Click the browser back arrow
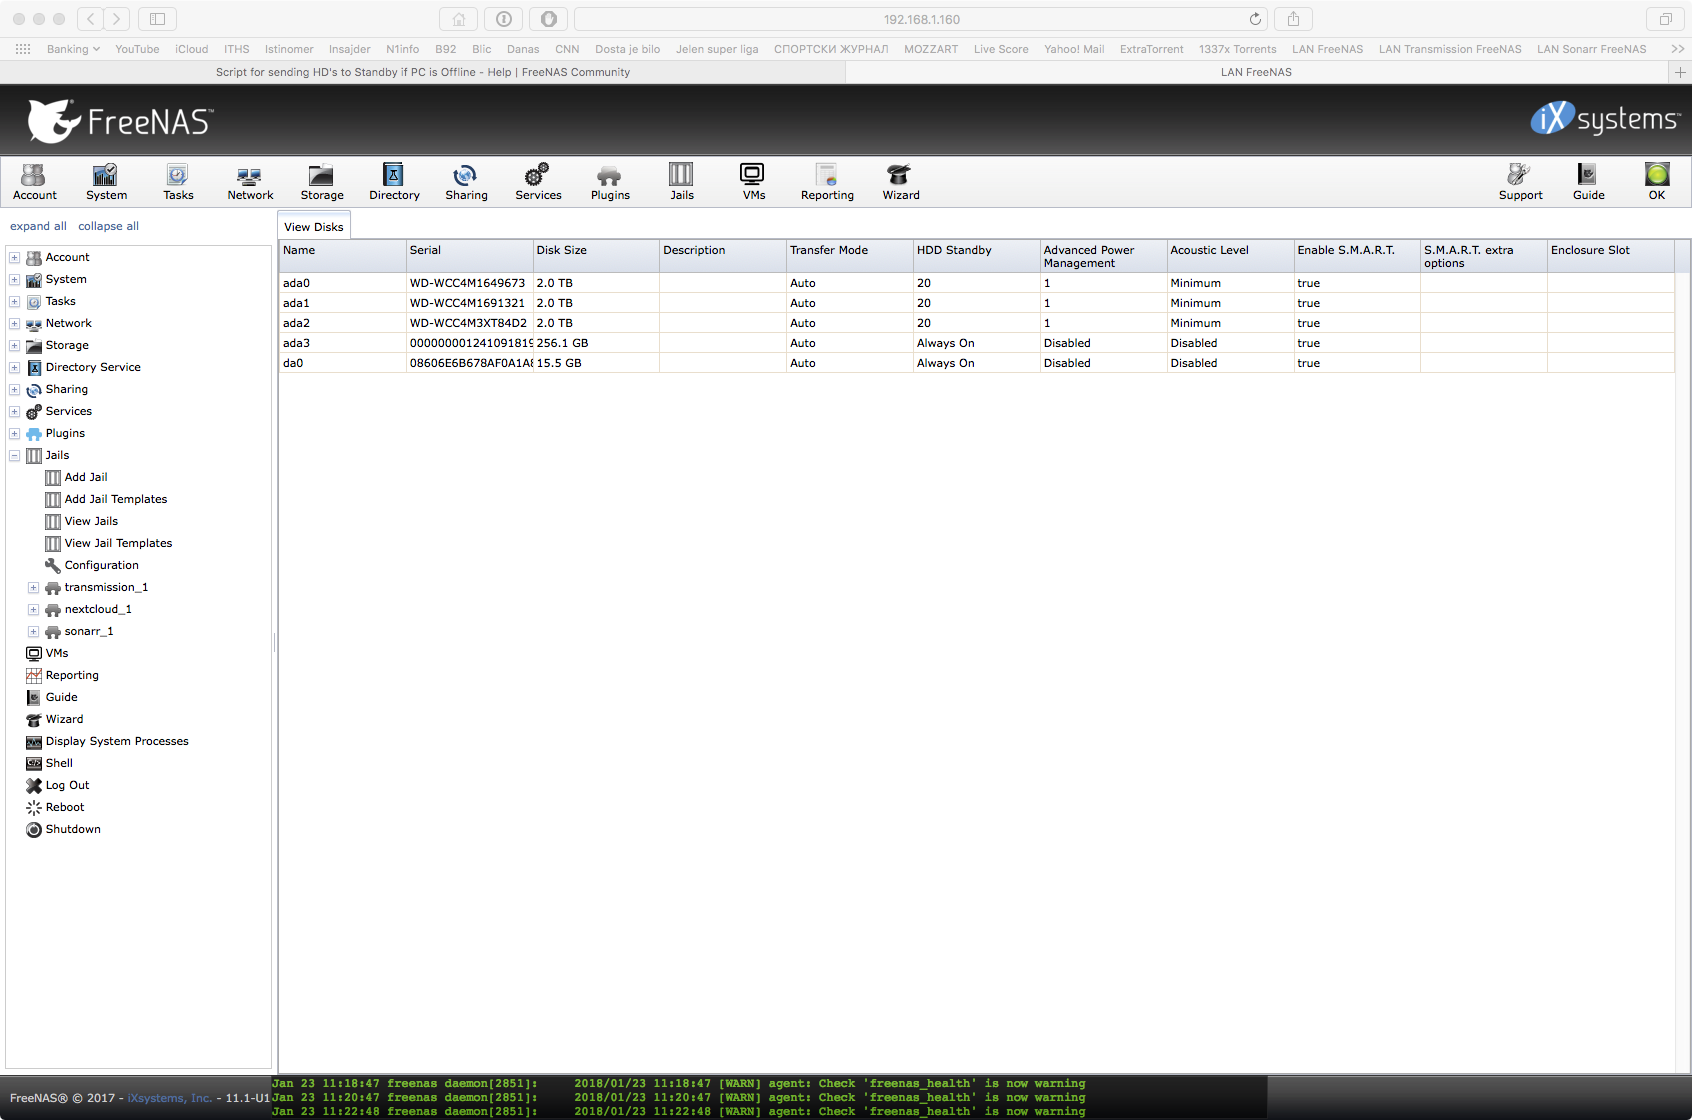1692x1120 pixels. (90, 19)
